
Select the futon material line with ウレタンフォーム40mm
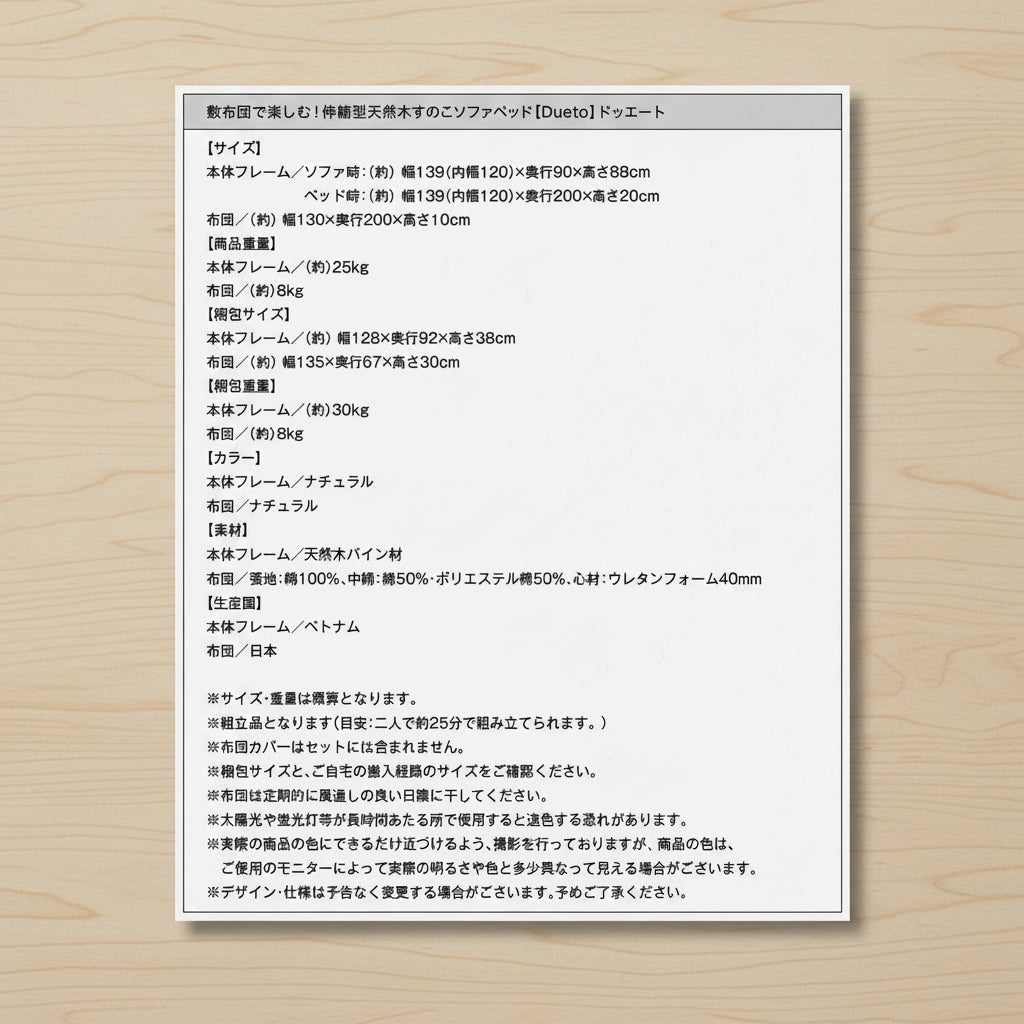point(484,579)
